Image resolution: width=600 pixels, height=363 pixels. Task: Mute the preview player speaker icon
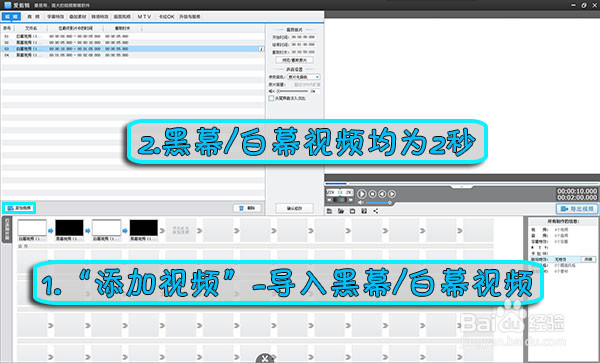pos(361,203)
